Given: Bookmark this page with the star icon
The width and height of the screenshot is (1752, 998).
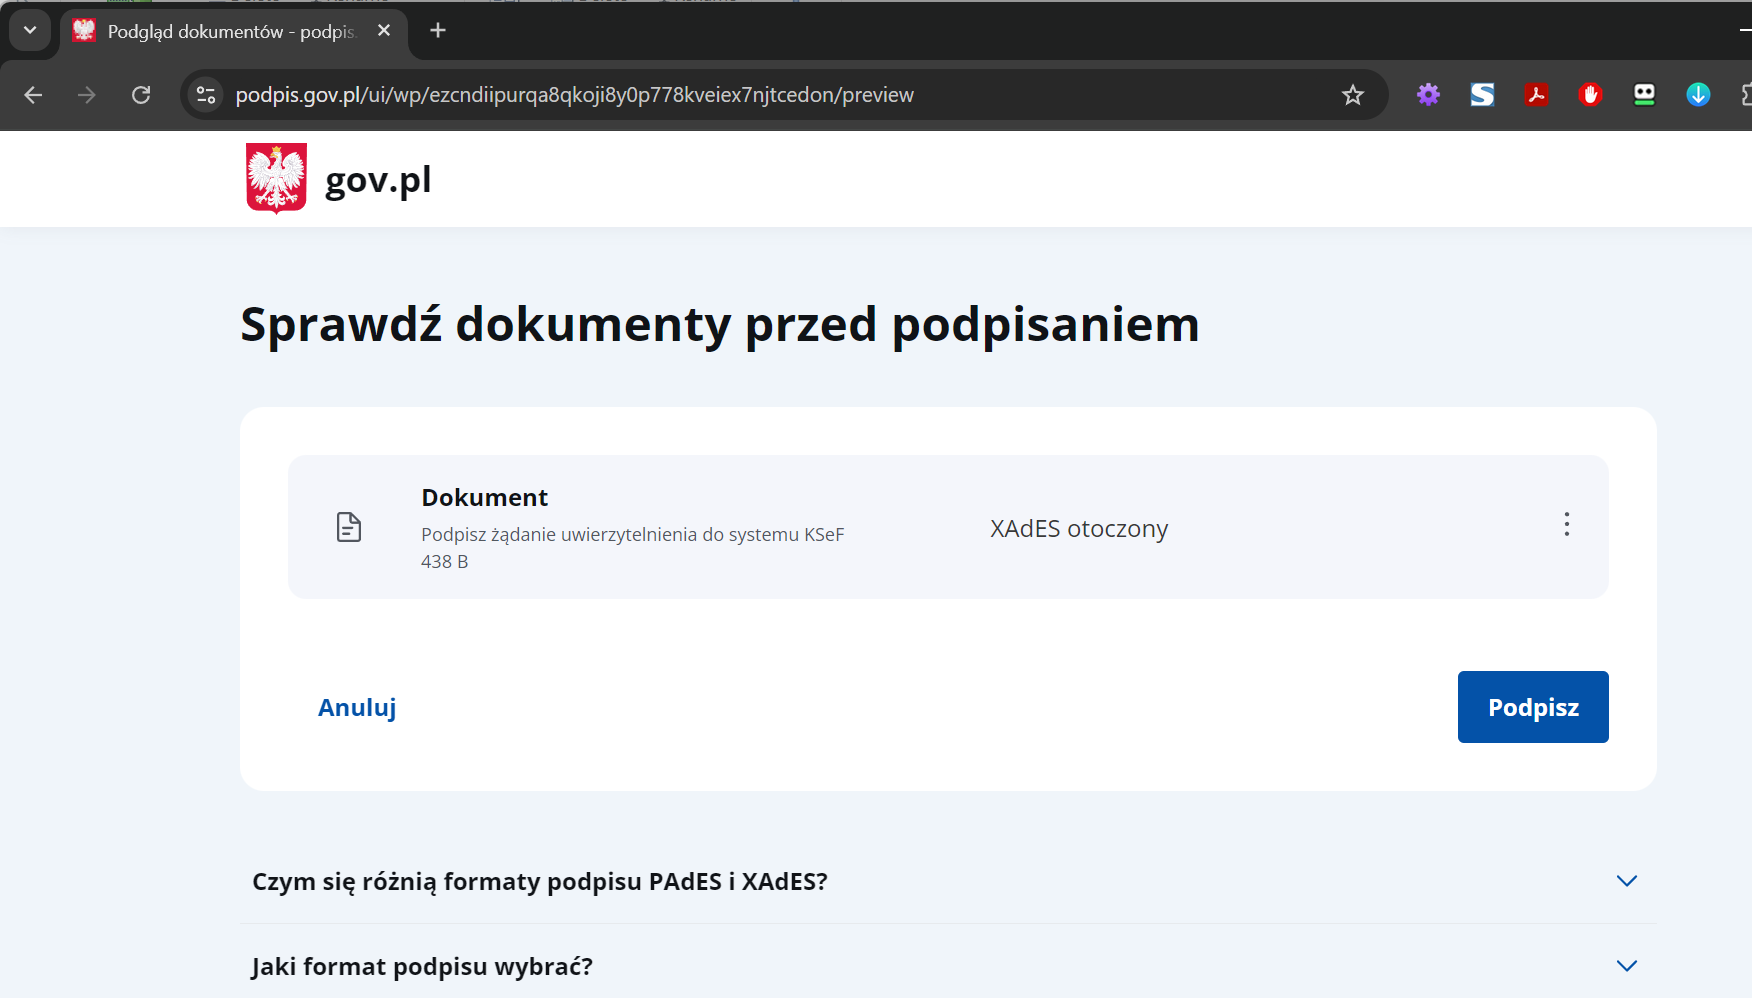Looking at the screenshot, I should point(1353,95).
